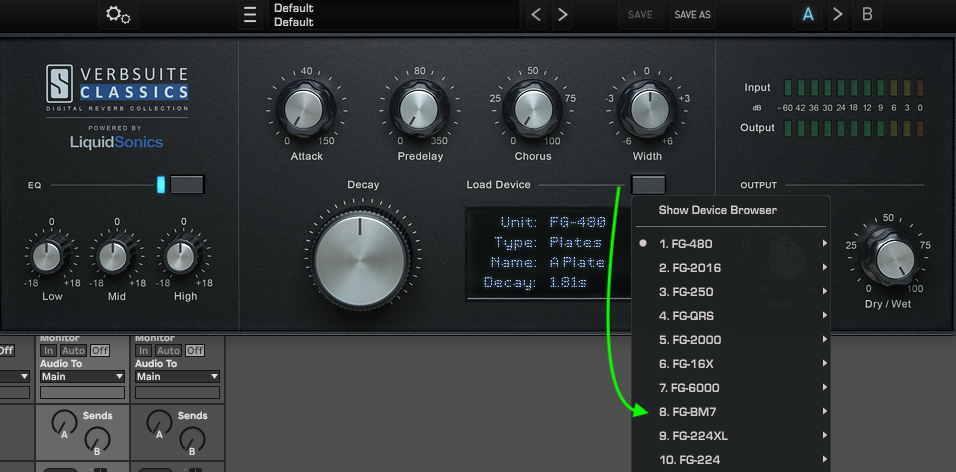Open left track Audio To Main dropdown
Viewport: 956px width, 472px height.
pos(82,376)
